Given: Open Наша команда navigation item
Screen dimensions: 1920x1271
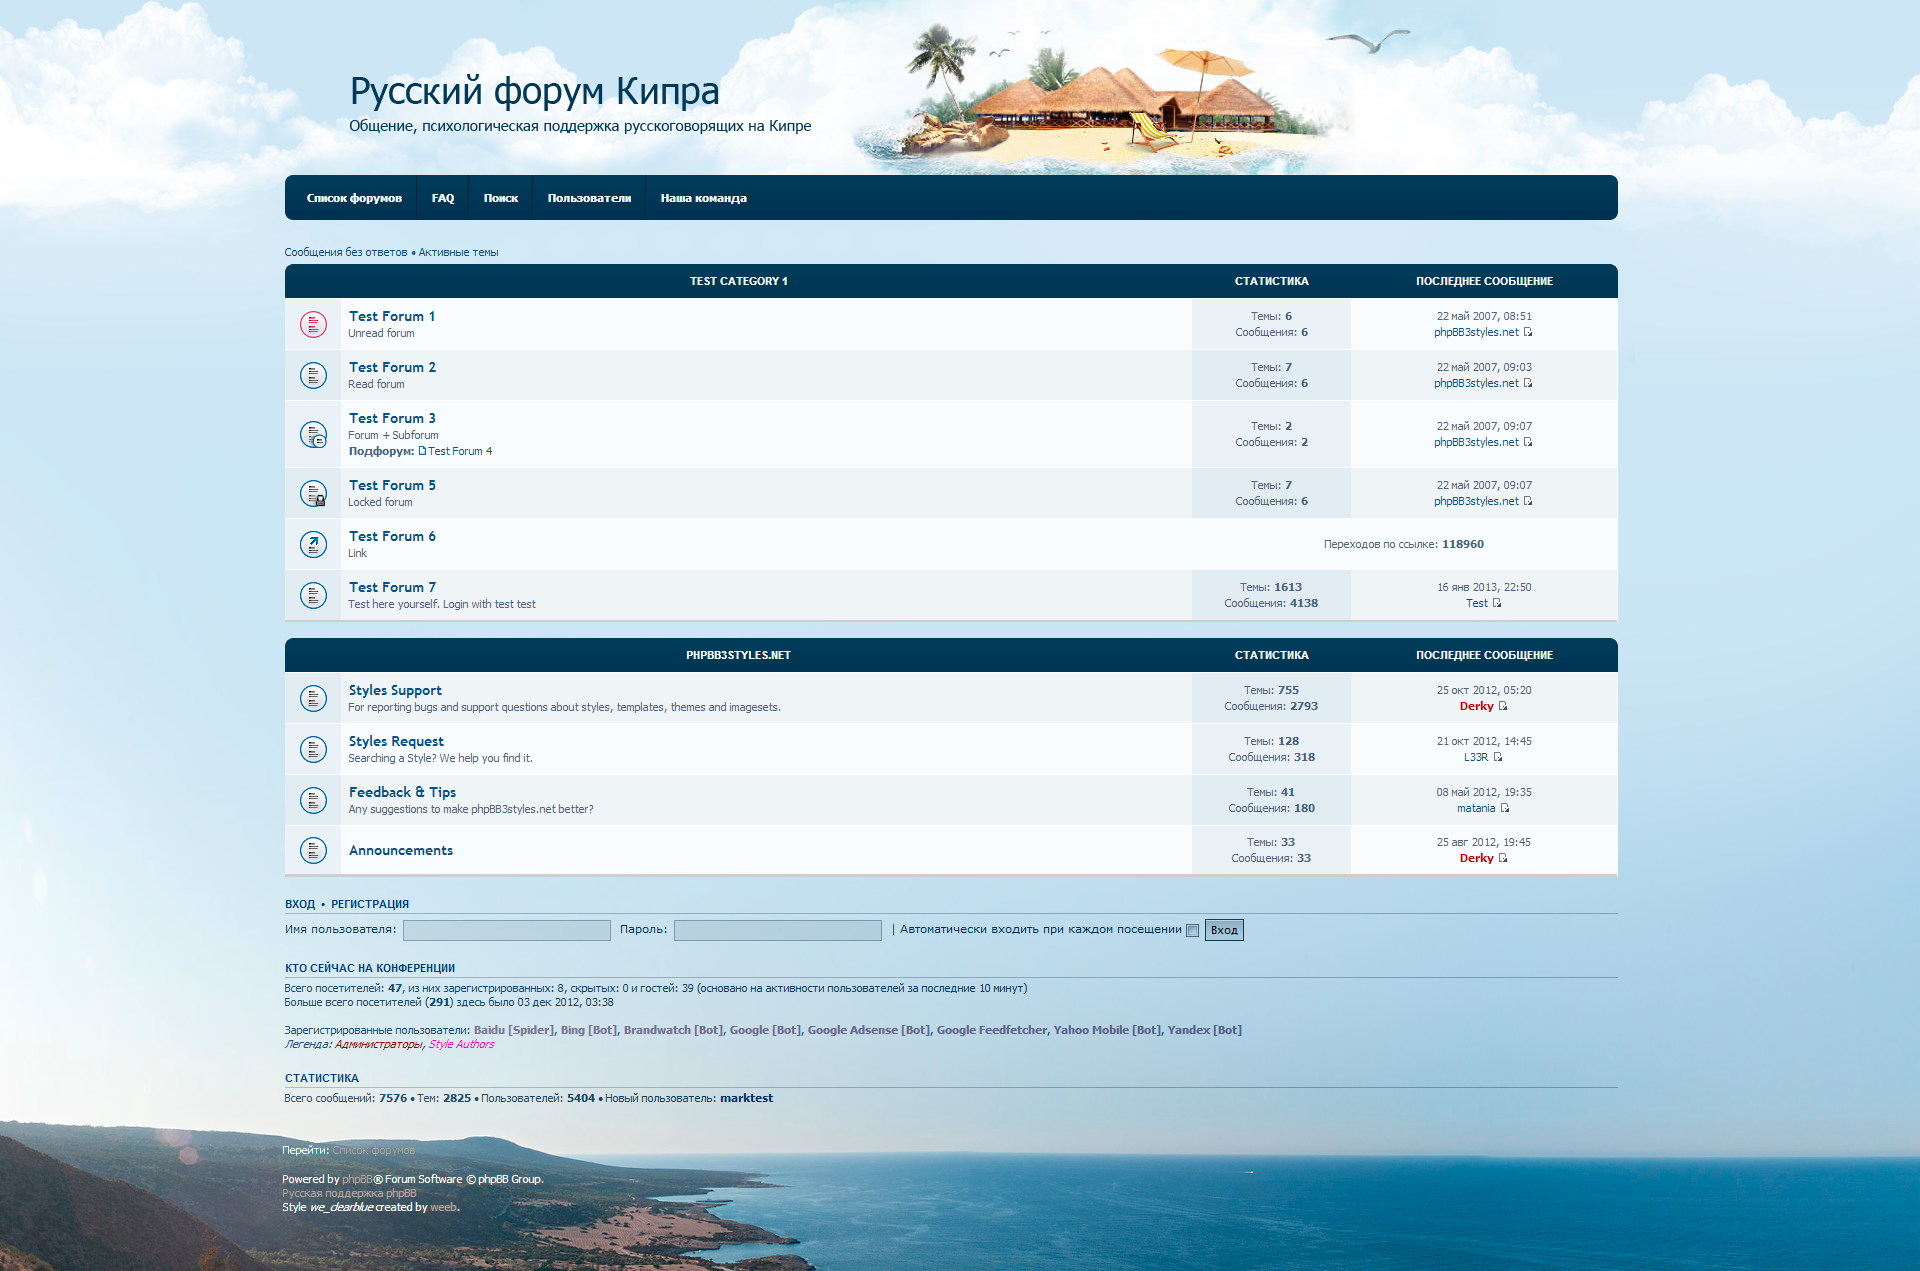Looking at the screenshot, I should point(703,198).
